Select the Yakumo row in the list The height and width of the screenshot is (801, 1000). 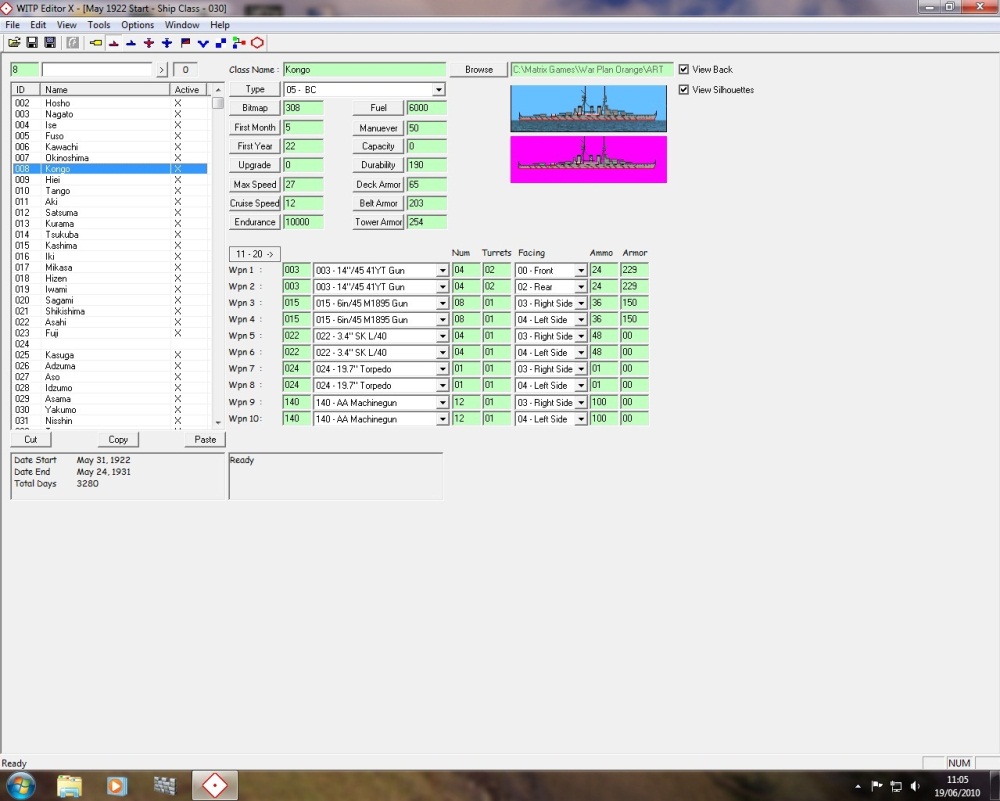(110, 409)
